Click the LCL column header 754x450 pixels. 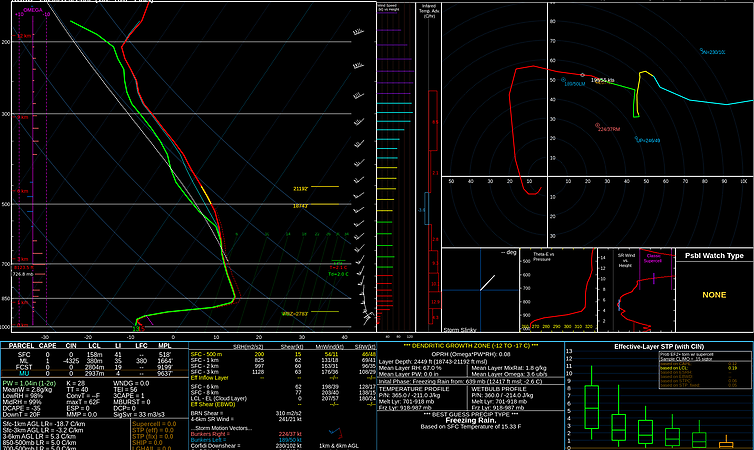pos(94,346)
